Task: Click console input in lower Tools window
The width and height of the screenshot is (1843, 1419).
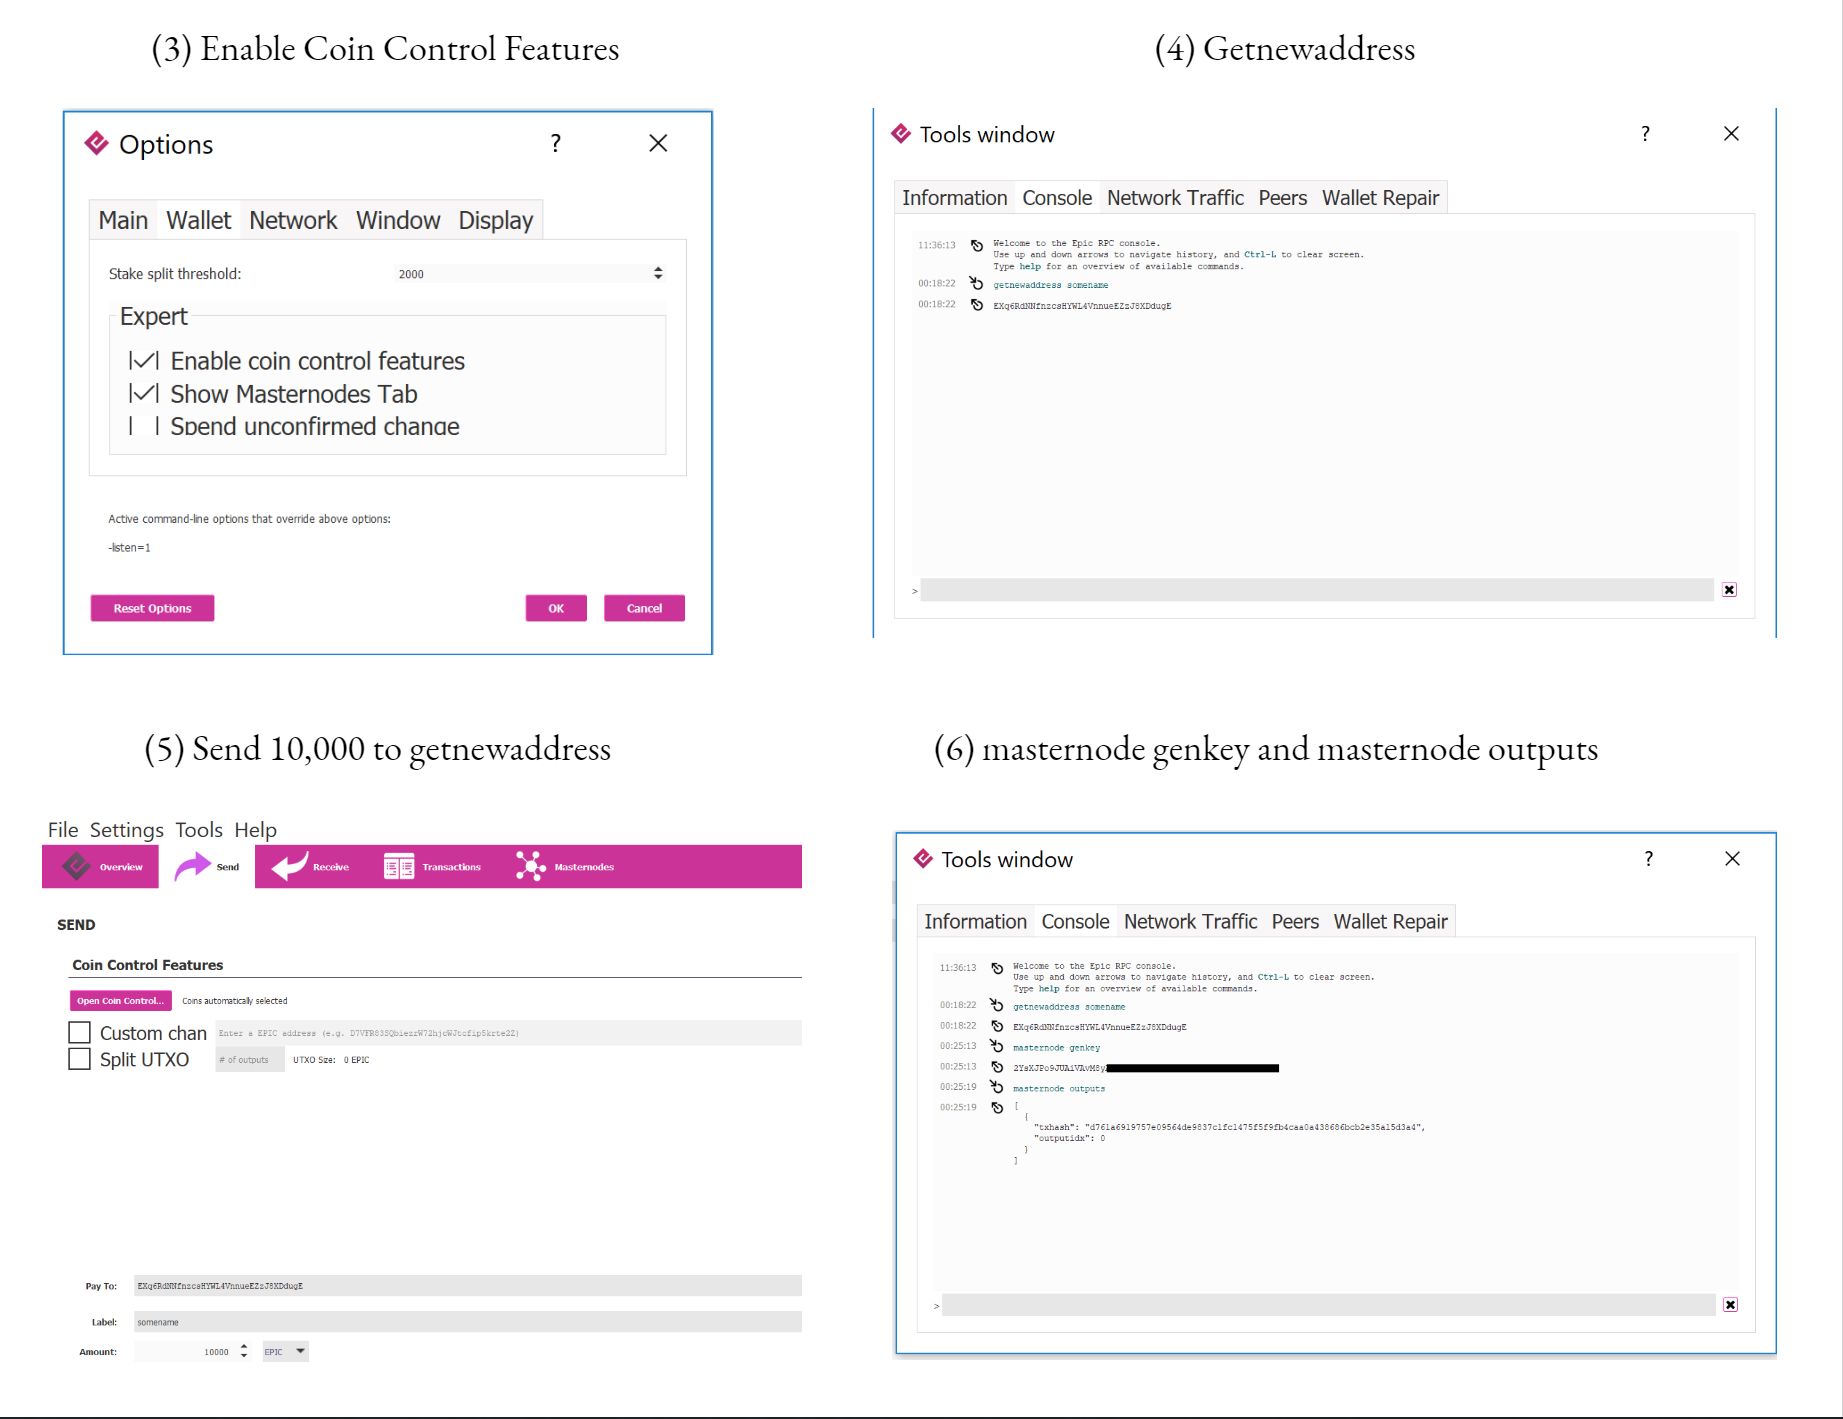Action: (x=1328, y=1305)
